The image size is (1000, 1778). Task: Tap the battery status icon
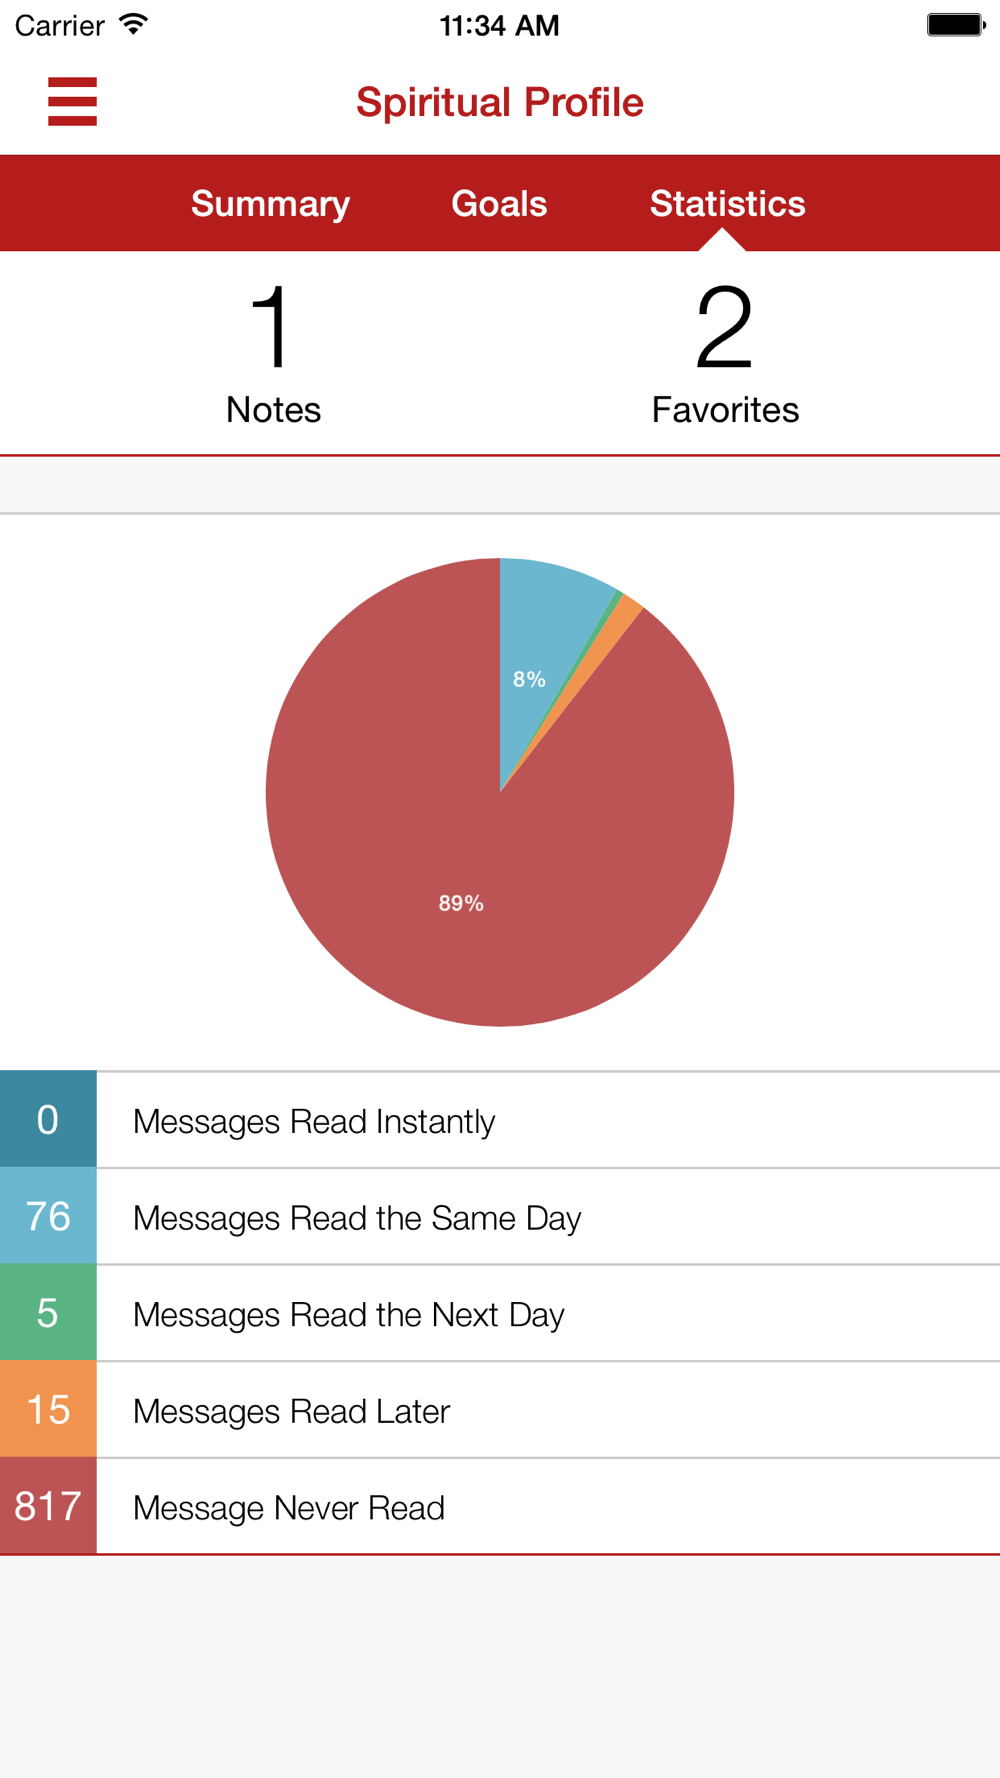click(956, 25)
